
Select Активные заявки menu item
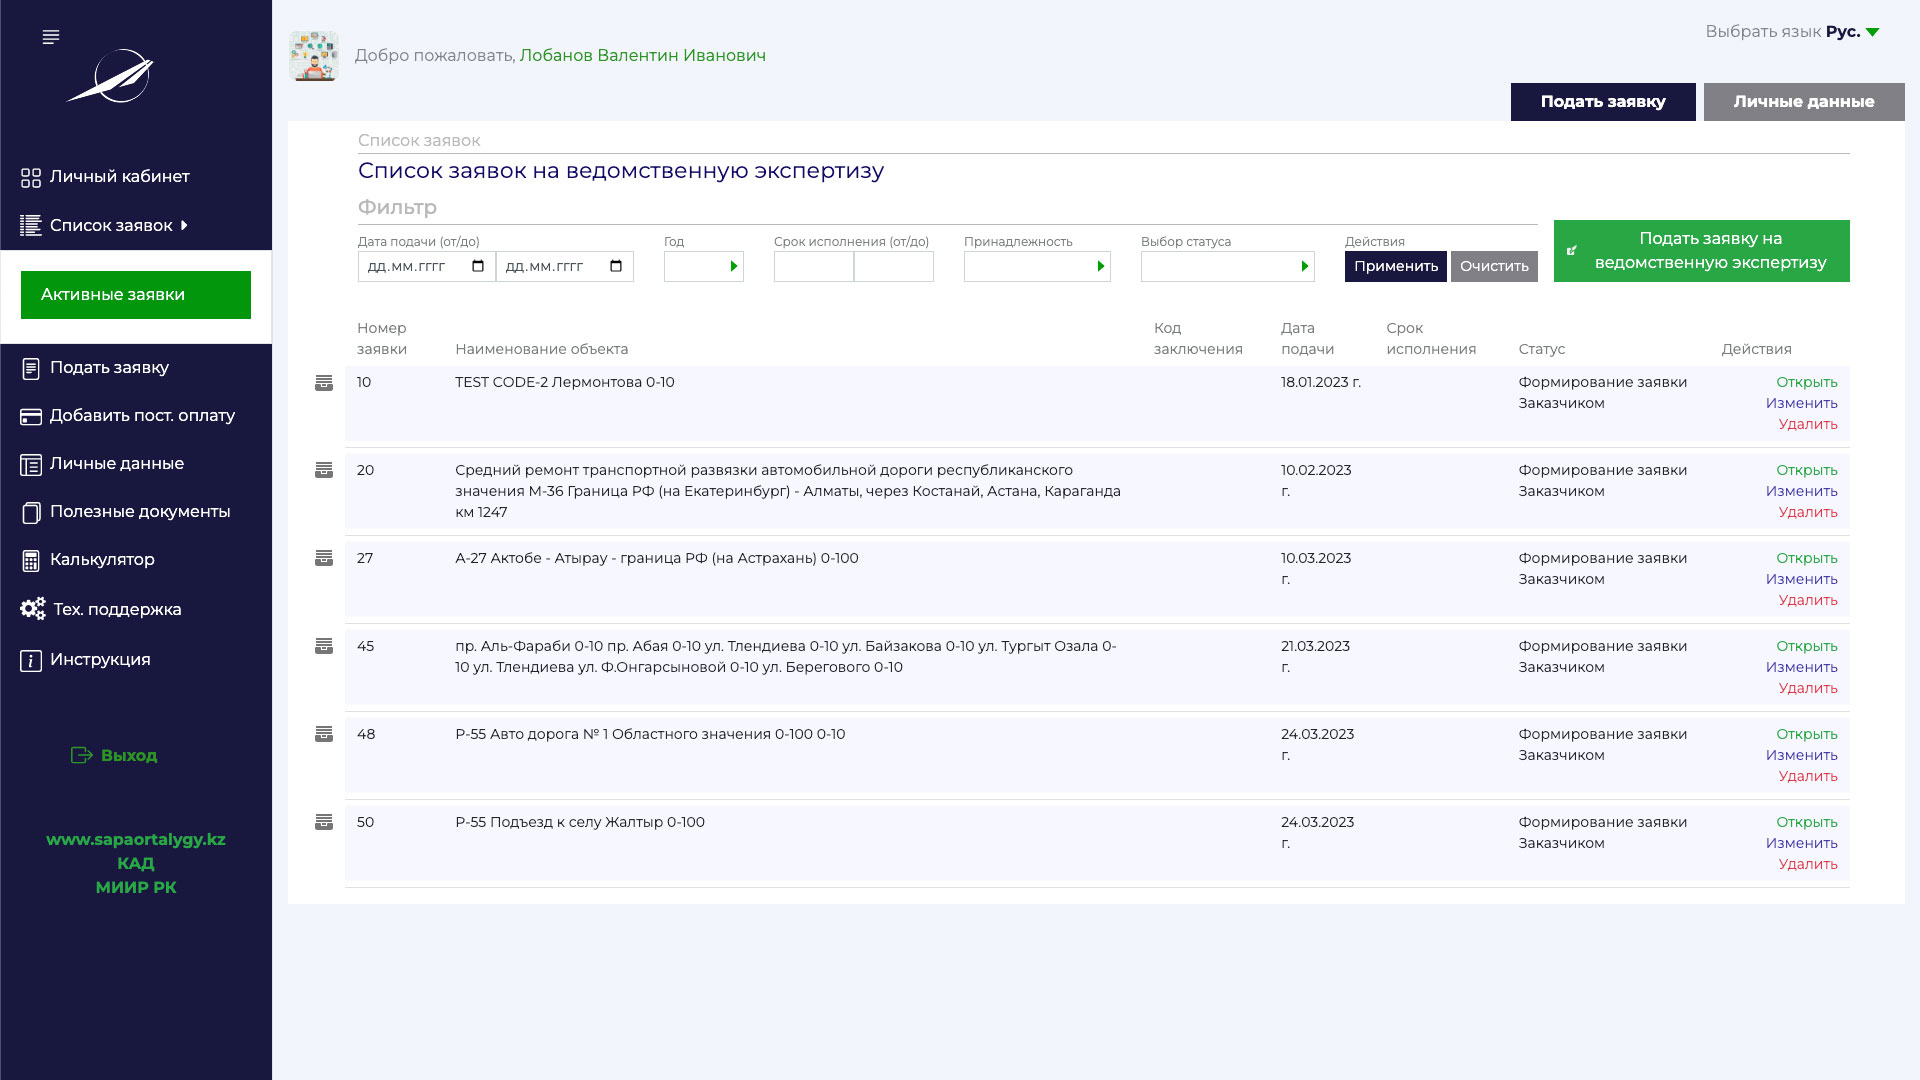click(x=136, y=295)
